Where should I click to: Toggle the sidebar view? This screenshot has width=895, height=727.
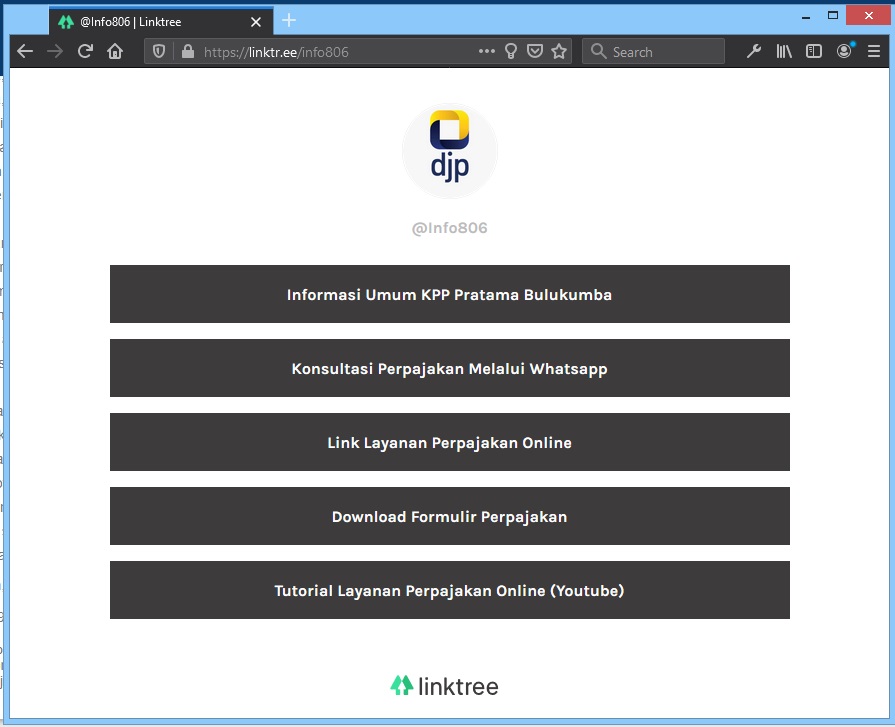pyautogui.click(x=814, y=52)
